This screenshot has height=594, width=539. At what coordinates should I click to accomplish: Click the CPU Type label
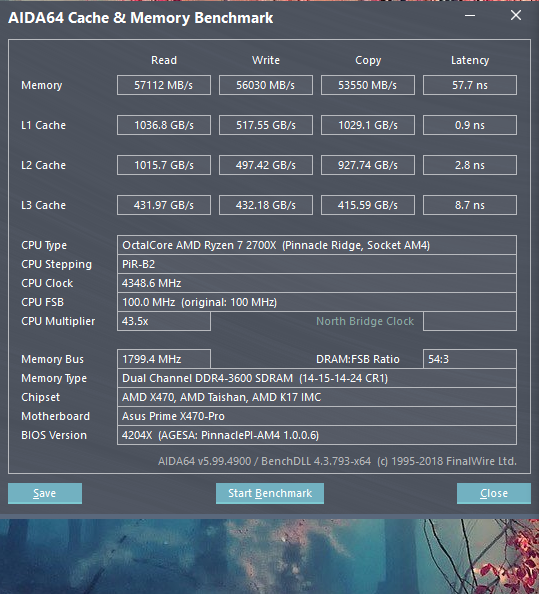coord(44,245)
